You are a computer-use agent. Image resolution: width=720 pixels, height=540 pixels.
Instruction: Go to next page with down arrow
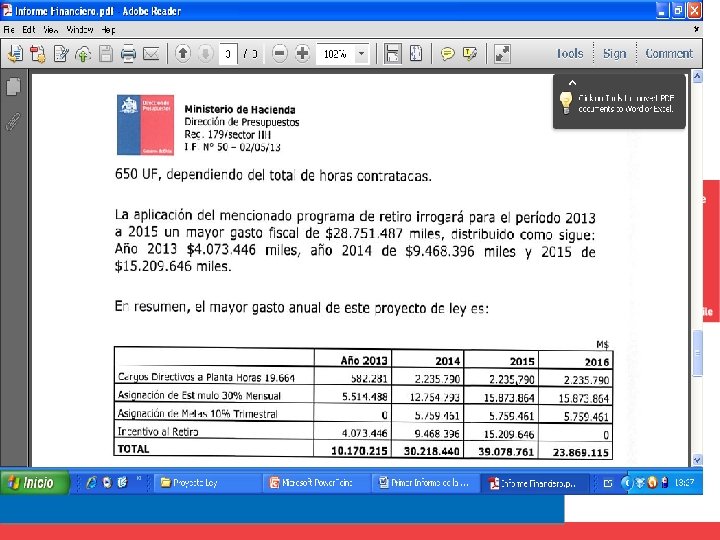[x=205, y=54]
